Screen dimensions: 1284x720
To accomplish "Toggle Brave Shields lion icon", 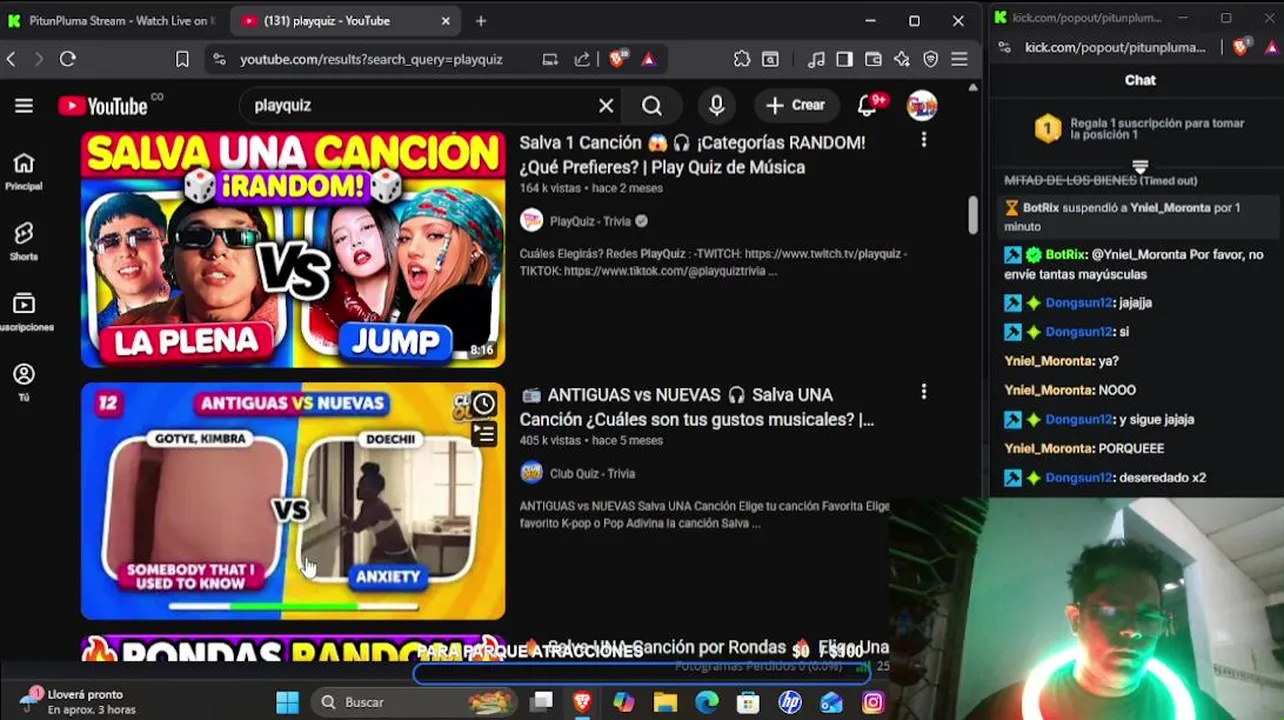I will pos(617,59).
